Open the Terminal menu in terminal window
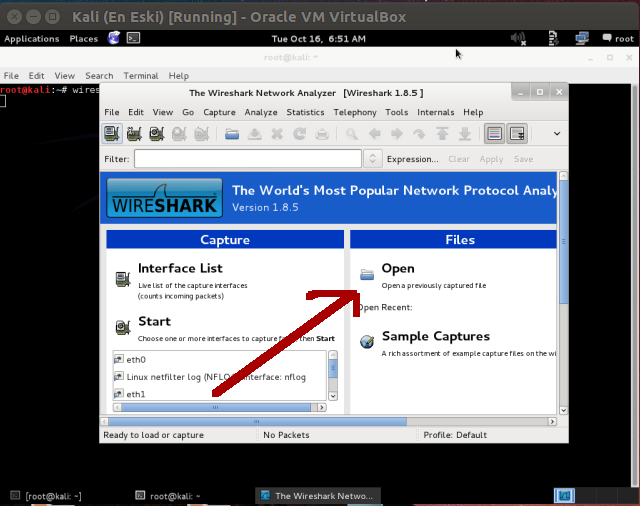 (x=141, y=76)
